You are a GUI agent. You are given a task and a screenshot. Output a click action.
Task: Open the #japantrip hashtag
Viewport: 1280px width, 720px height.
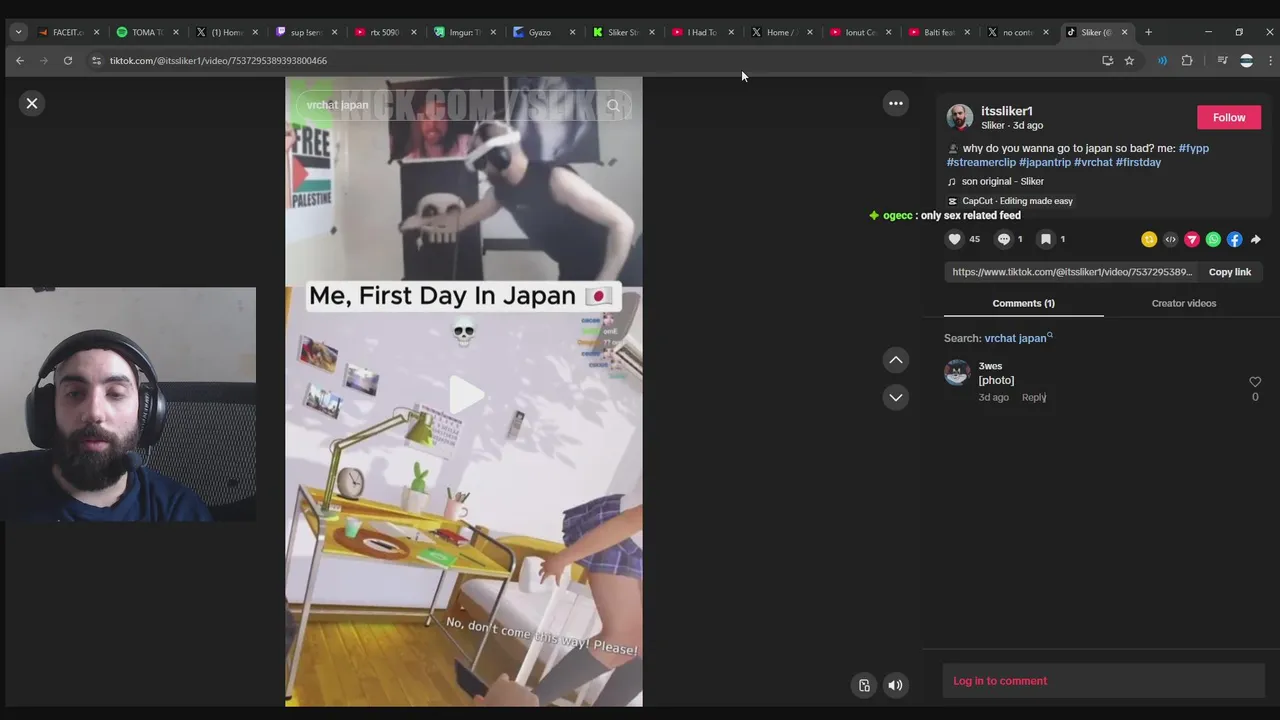[1045, 162]
